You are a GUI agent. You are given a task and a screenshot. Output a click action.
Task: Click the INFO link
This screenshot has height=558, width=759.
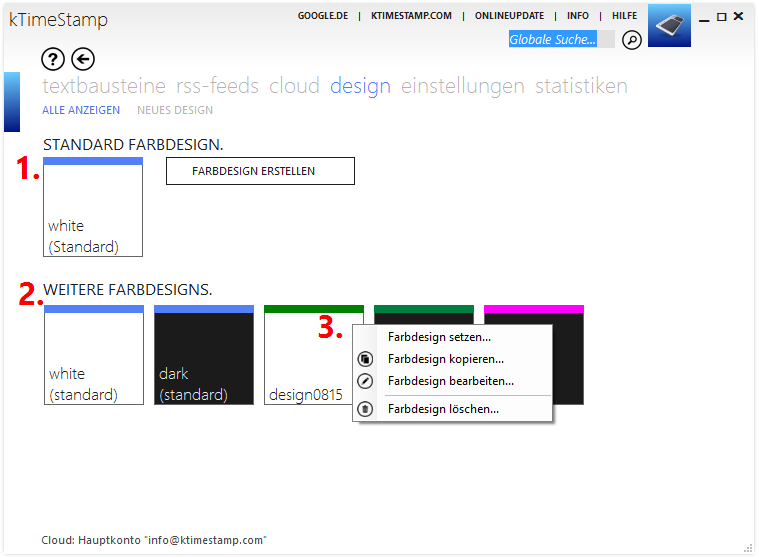tap(578, 16)
